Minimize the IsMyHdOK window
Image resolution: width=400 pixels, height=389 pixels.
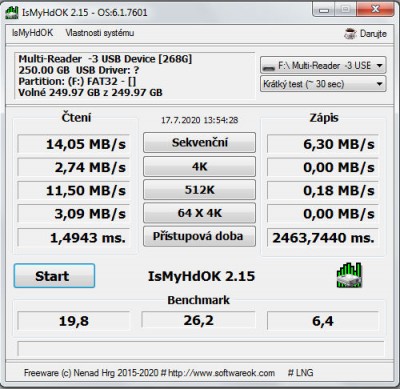[324, 10]
